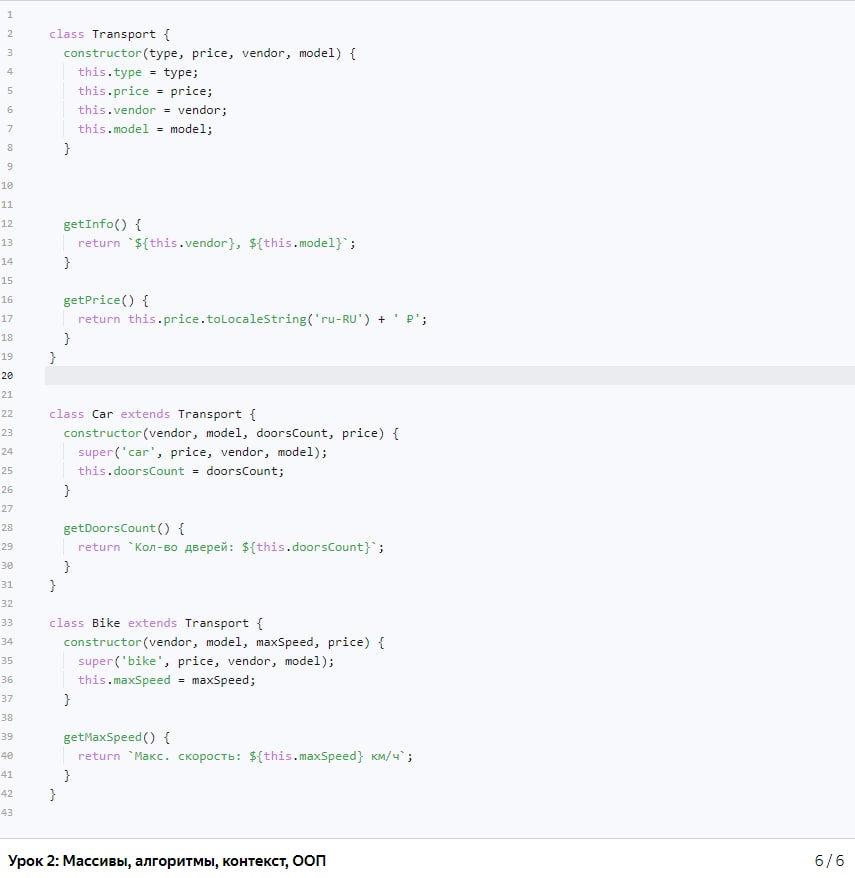
Task: Click the super('bike', price, vendor, model) line
Action: 206,661
